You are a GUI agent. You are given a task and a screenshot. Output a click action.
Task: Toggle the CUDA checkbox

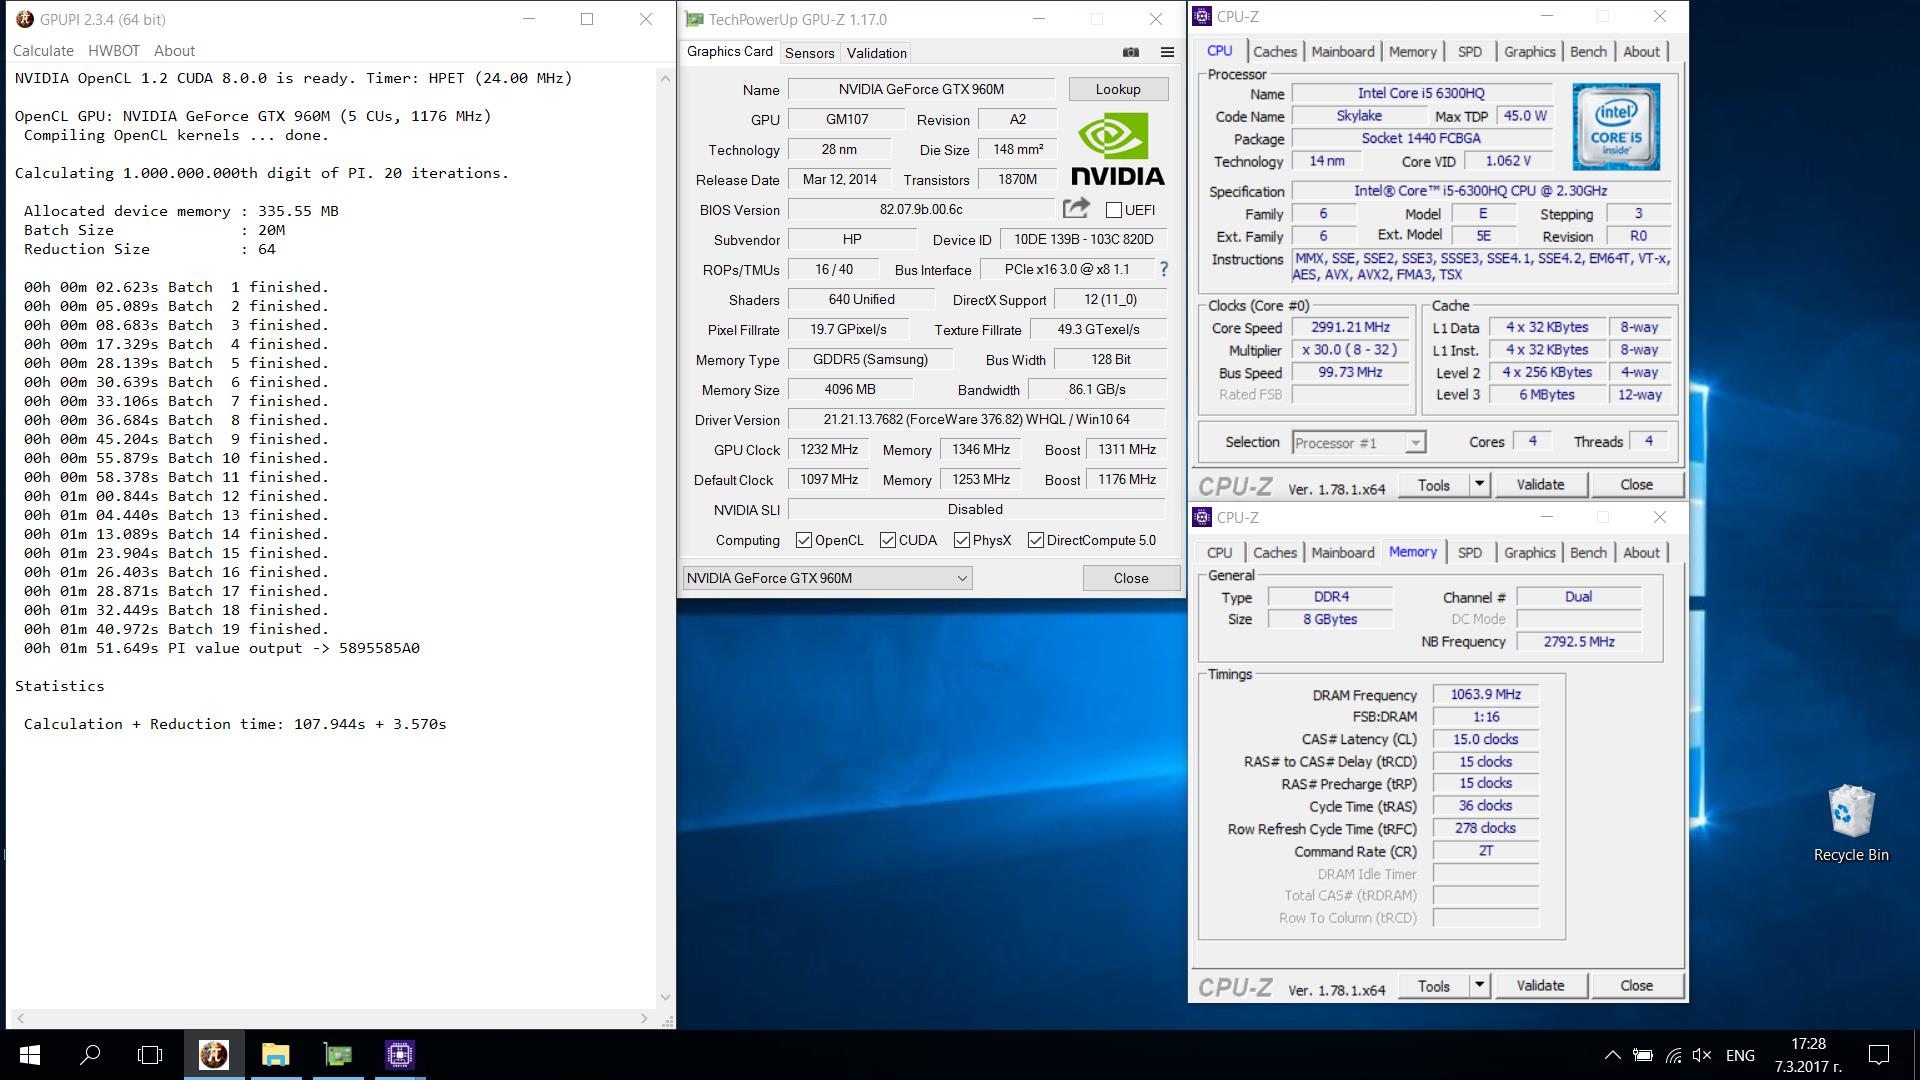(888, 540)
